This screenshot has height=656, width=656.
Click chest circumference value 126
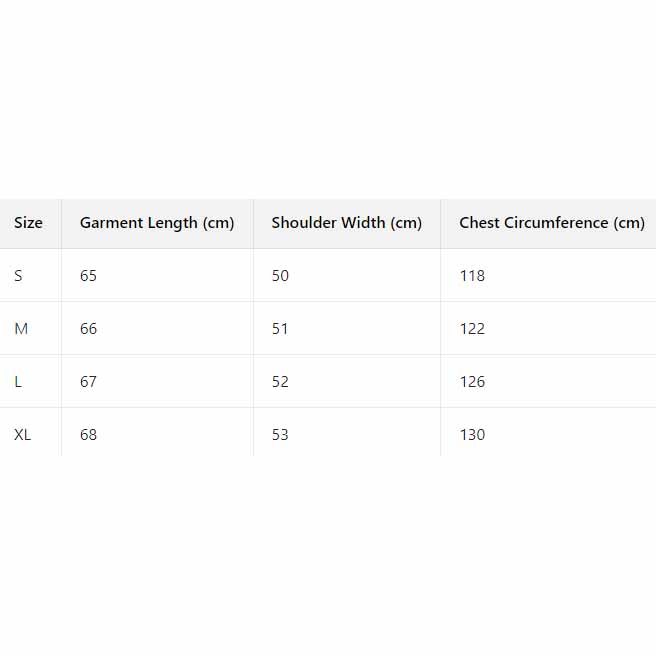click(472, 382)
